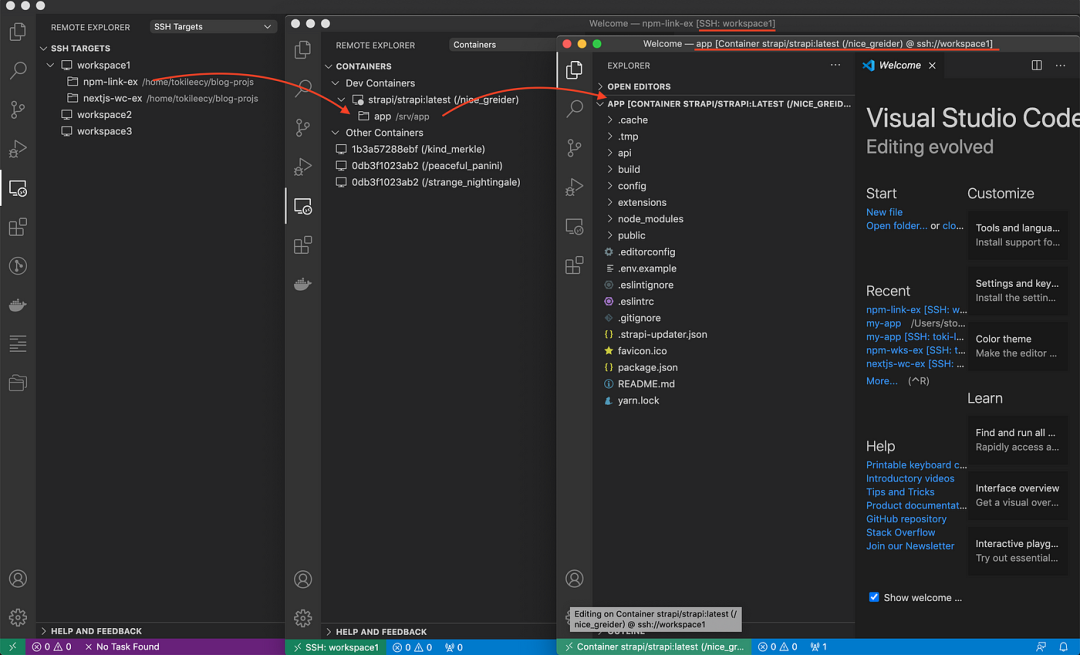Open the GitHub repository help link
Image resolution: width=1080 pixels, height=655 pixels.
point(906,518)
